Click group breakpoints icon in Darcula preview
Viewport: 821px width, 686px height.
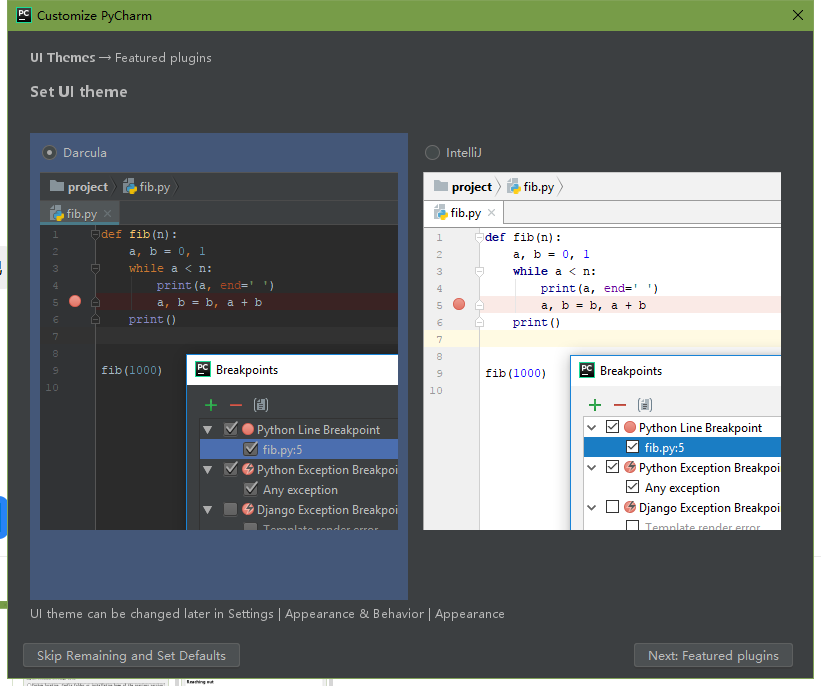tap(261, 405)
